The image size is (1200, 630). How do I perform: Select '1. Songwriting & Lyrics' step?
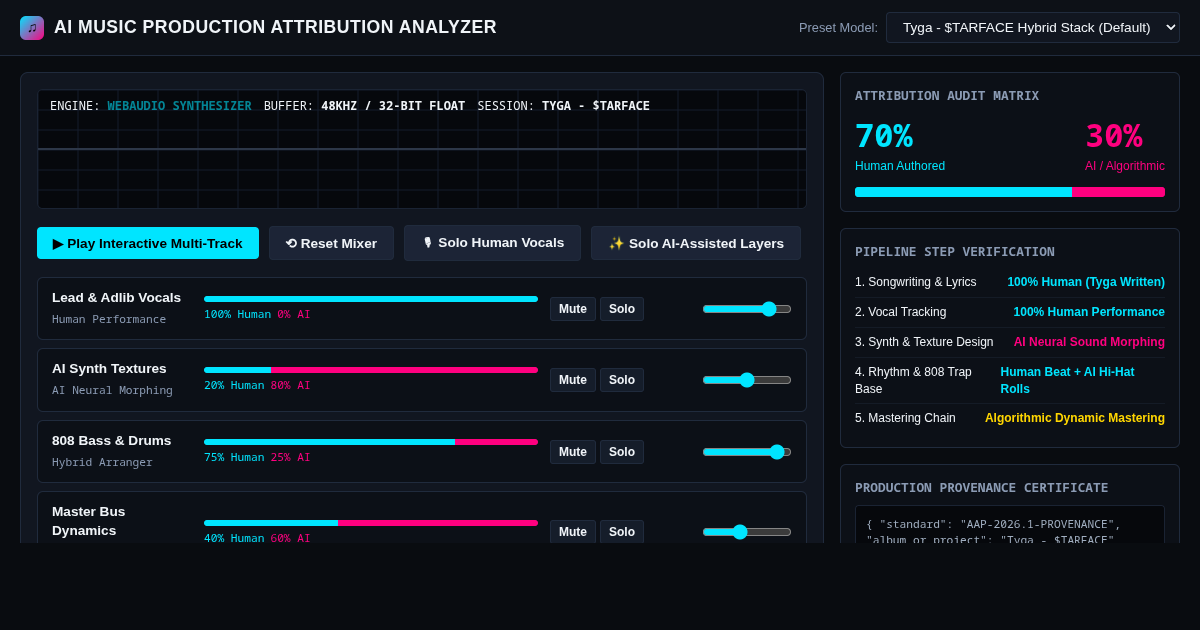pyautogui.click(x=916, y=282)
